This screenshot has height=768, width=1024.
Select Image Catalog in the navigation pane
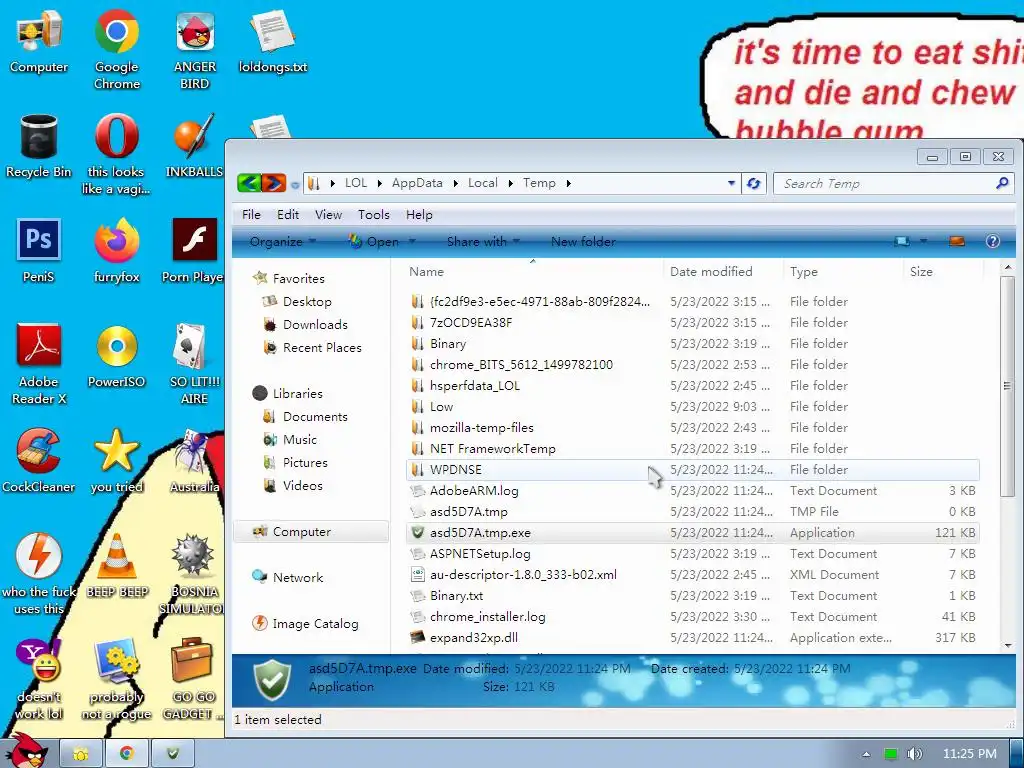pos(315,624)
